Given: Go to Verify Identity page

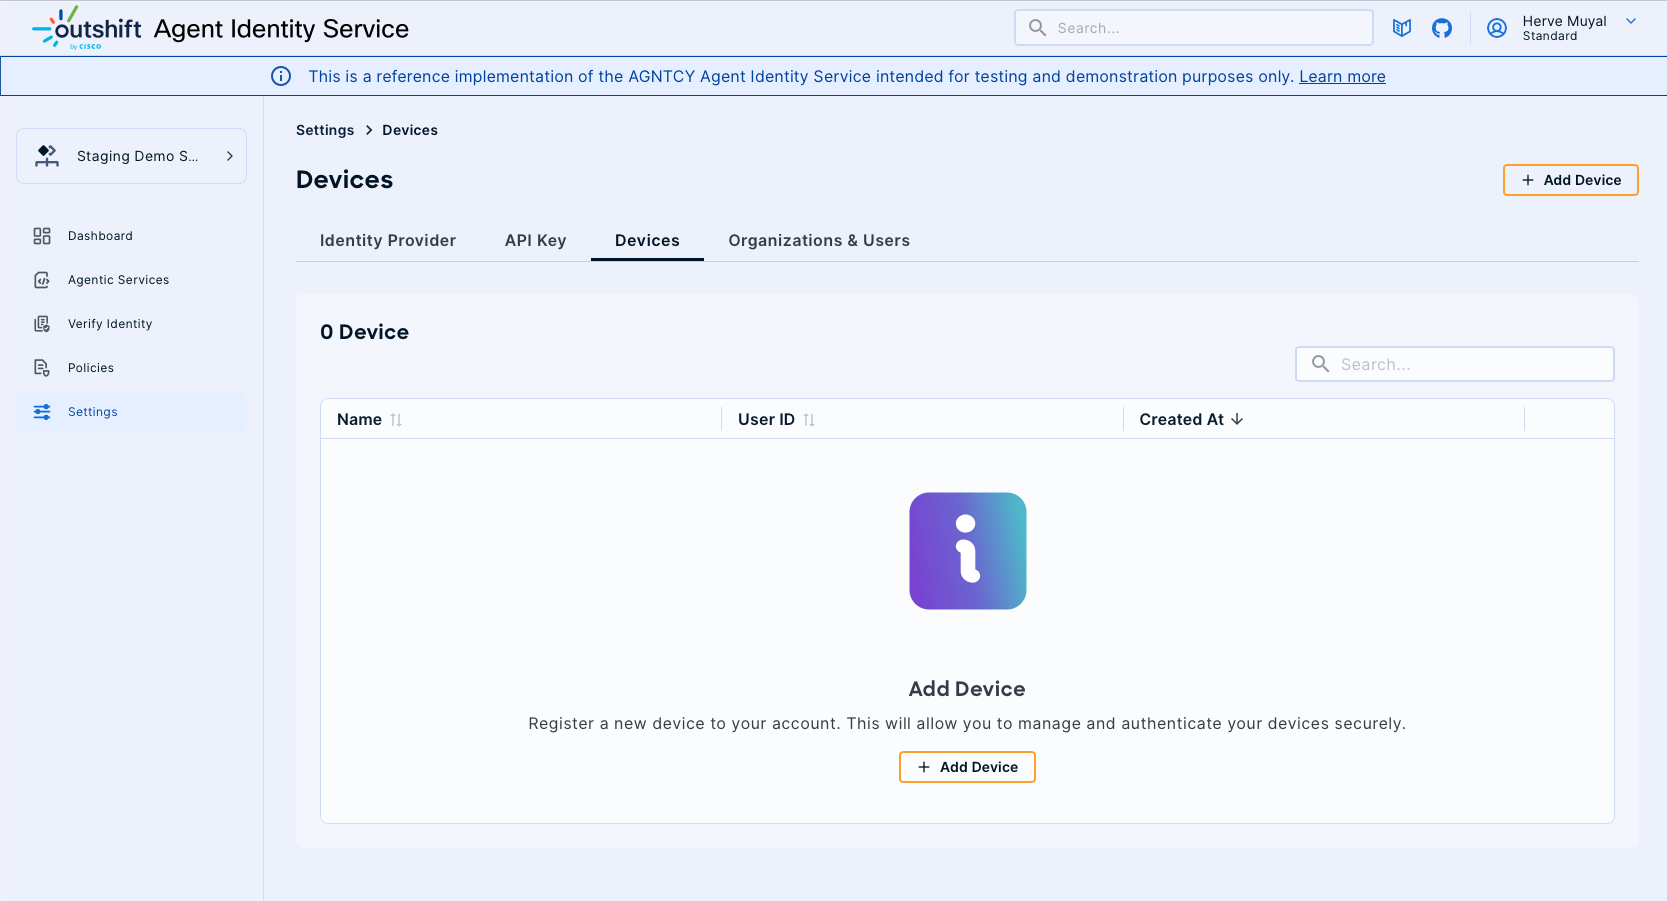Looking at the screenshot, I should [x=110, y=324].
